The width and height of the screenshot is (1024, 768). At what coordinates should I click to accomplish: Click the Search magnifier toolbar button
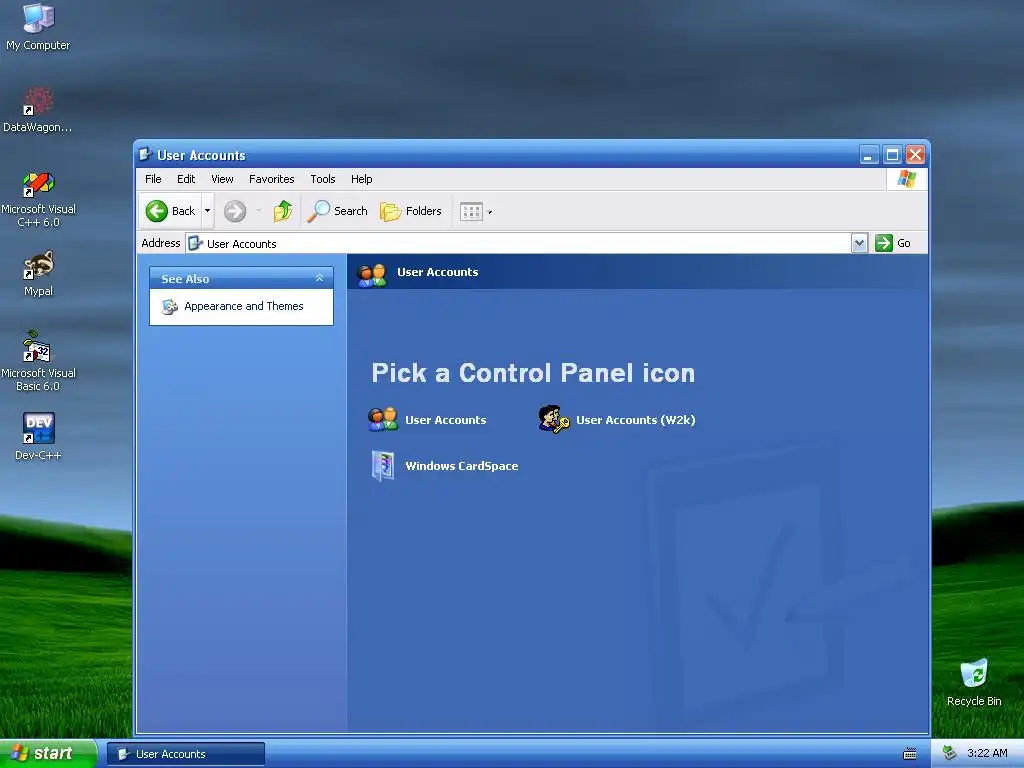pyautogui.click(x=338, y=211)
